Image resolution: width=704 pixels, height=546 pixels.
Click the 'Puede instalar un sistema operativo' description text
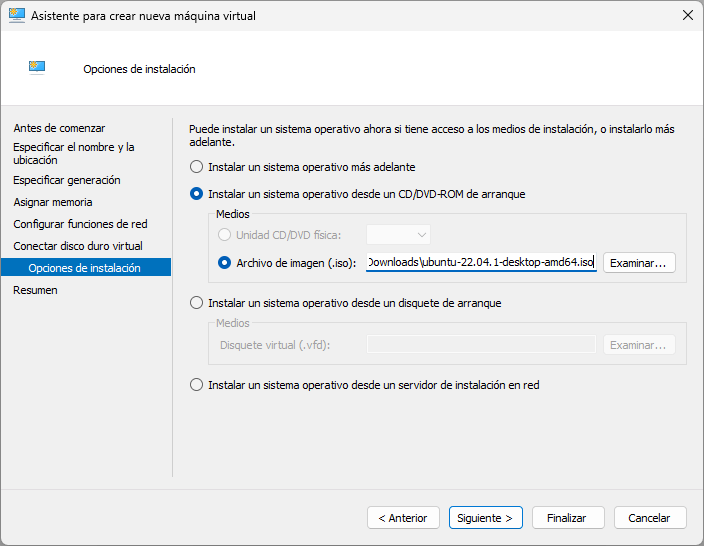coord(431,136)
